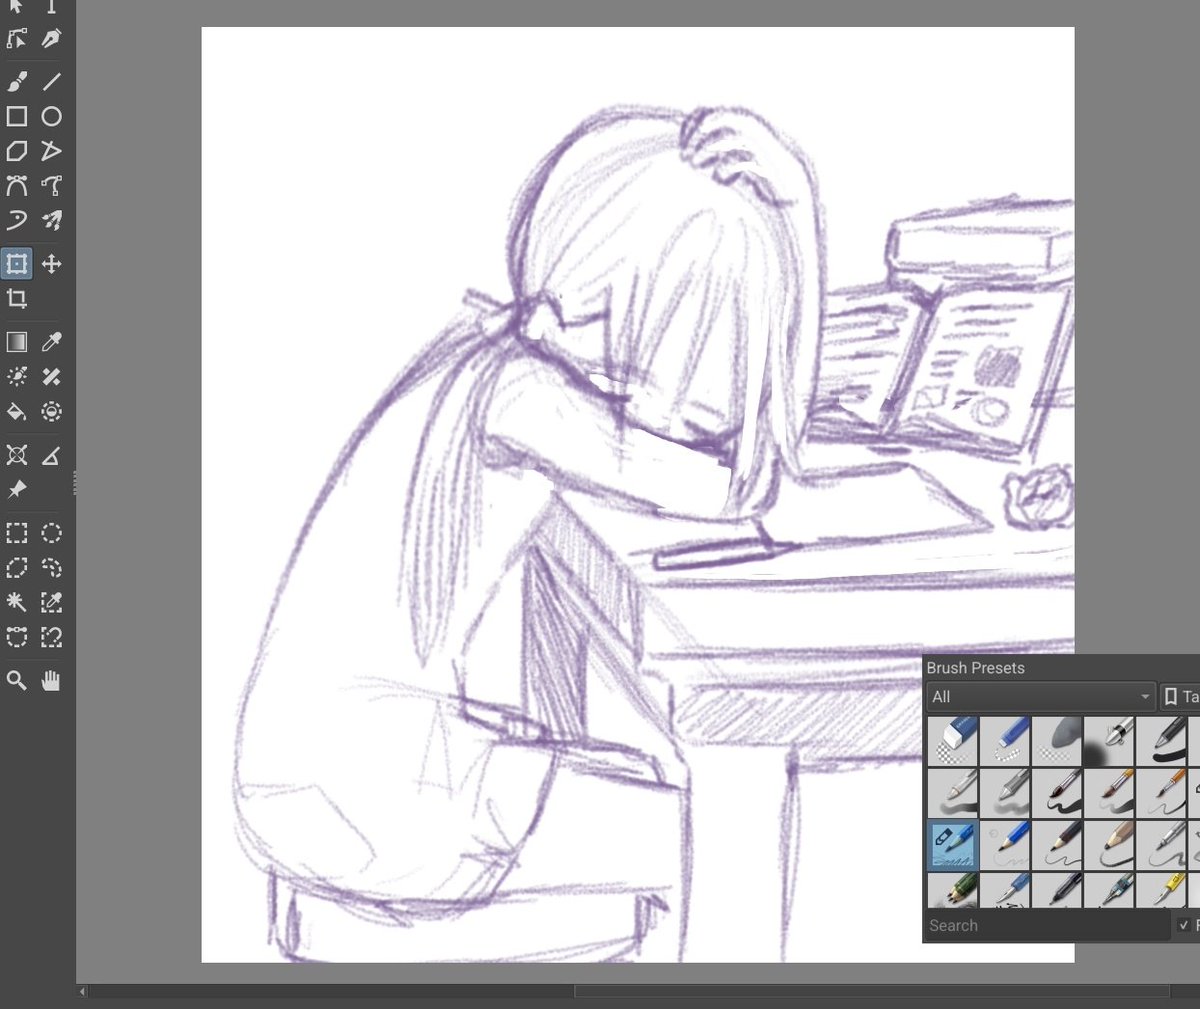Click the bookmark Tag button
The image size is (1200, 1009).
pyautogui.click(x=1180, y=697)
